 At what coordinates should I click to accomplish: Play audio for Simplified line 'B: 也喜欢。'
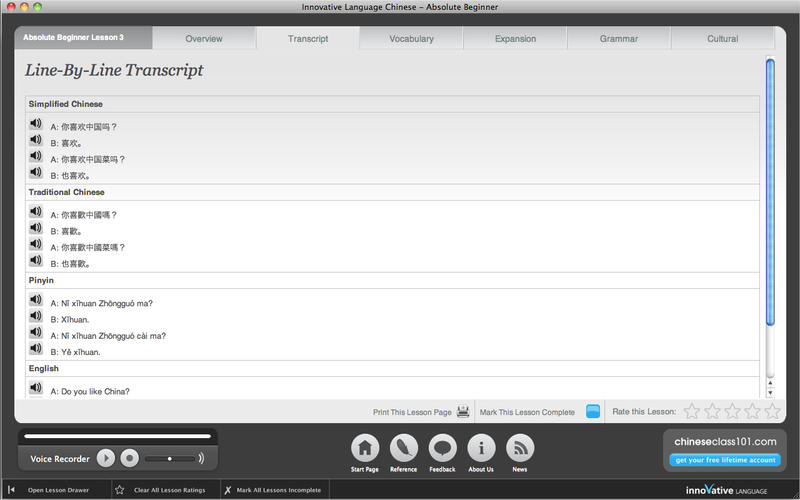coord(36,172)
